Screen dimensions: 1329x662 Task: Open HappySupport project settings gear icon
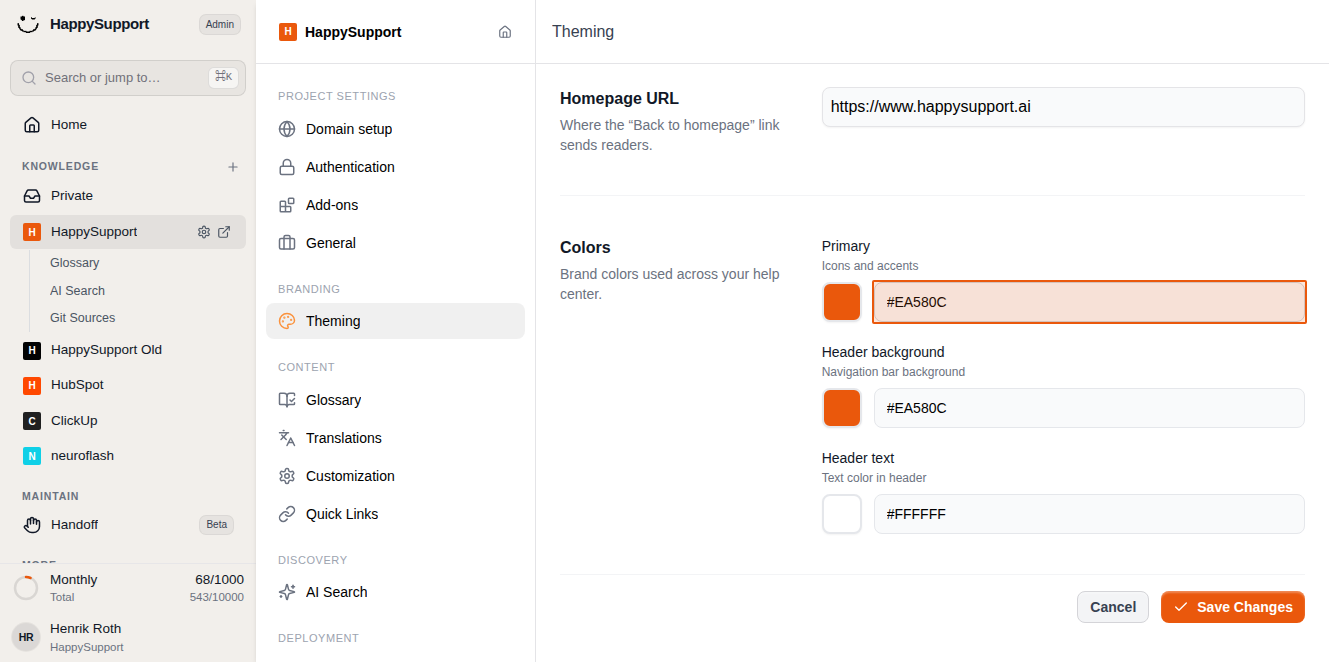[204, 232]
